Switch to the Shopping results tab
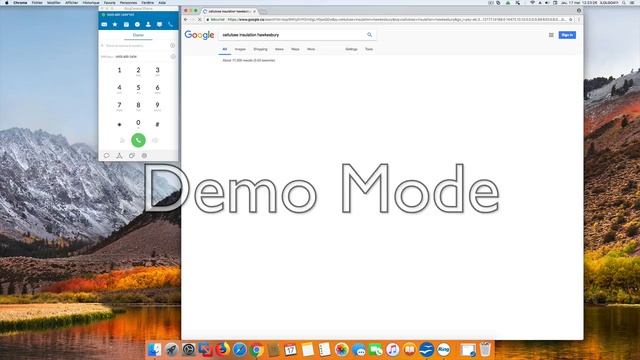640x360 pixels. 260,49
